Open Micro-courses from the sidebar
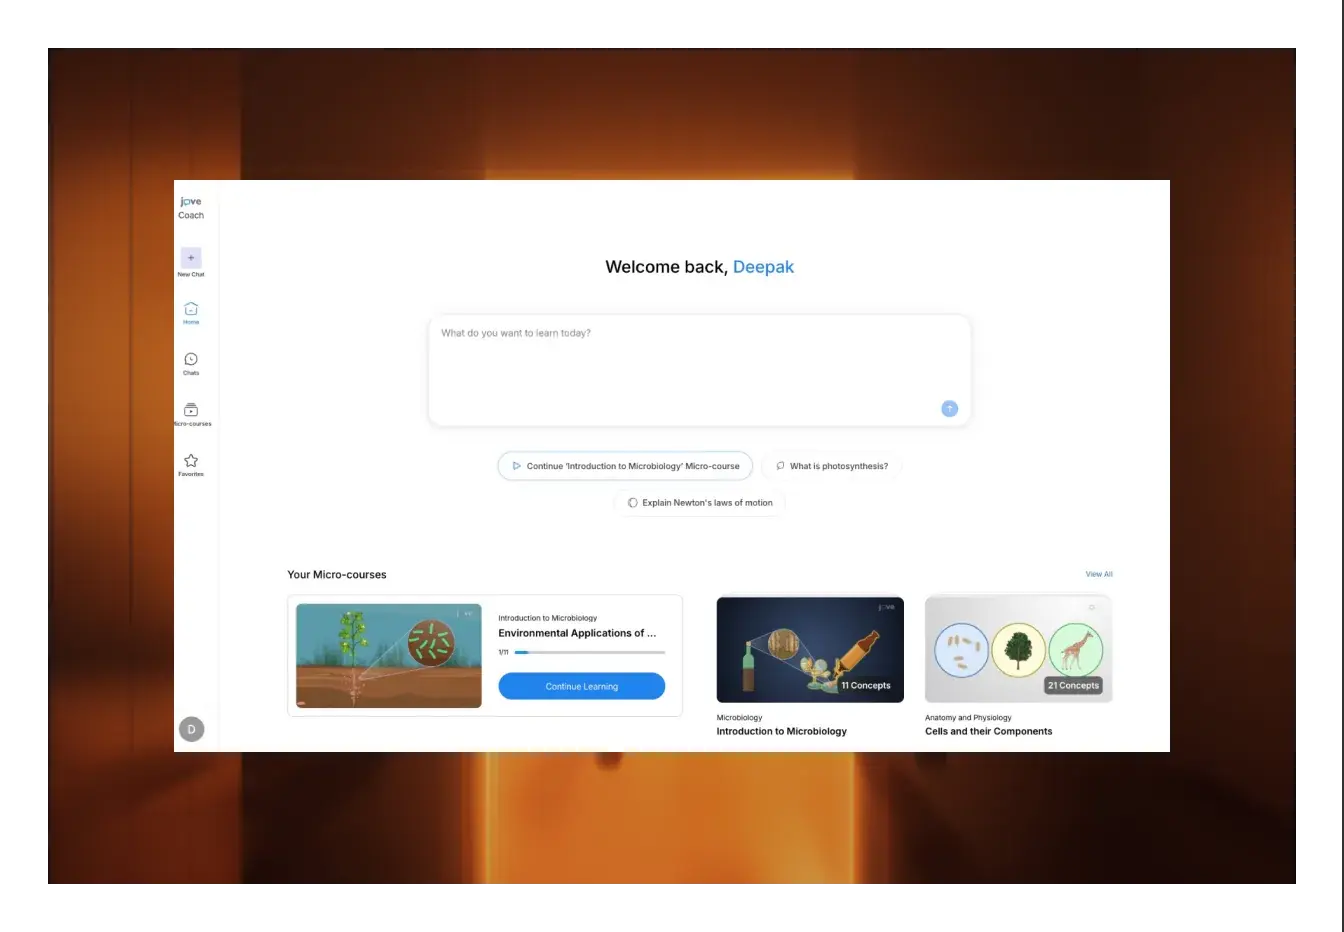Viewport: 1344px width, 932px height. point(191,414)
